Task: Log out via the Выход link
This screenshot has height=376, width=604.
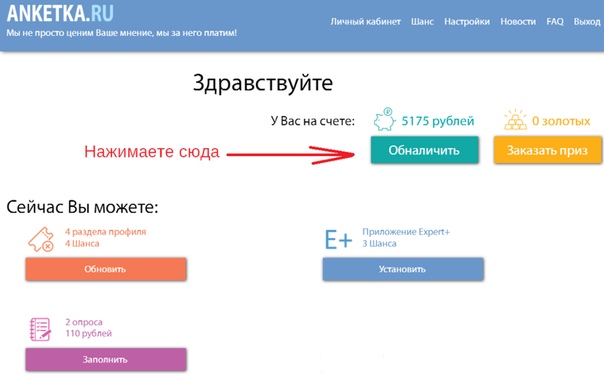Action: point(587,22)
